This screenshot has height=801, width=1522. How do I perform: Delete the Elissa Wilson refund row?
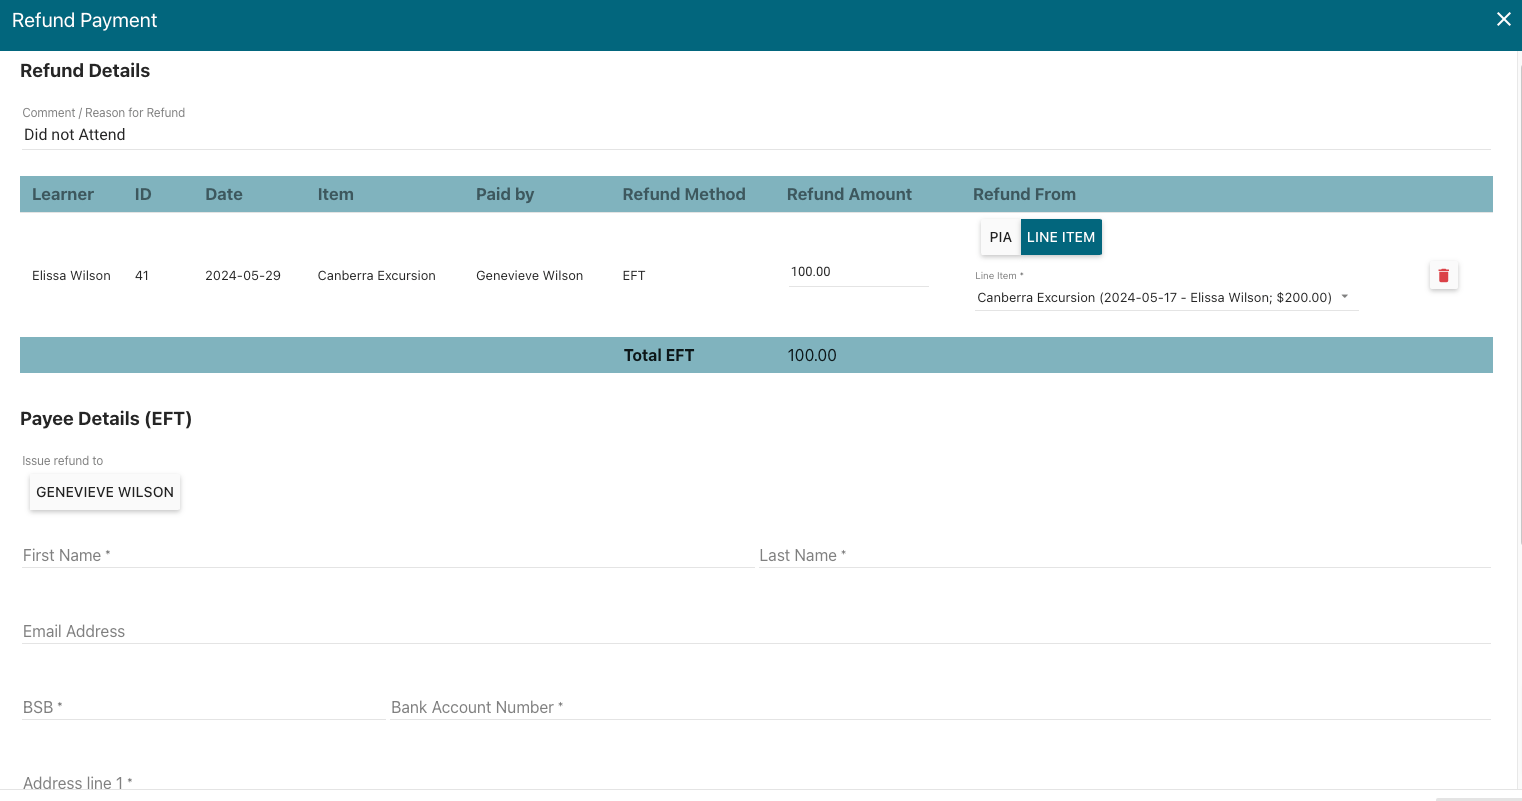[1443, 275]
